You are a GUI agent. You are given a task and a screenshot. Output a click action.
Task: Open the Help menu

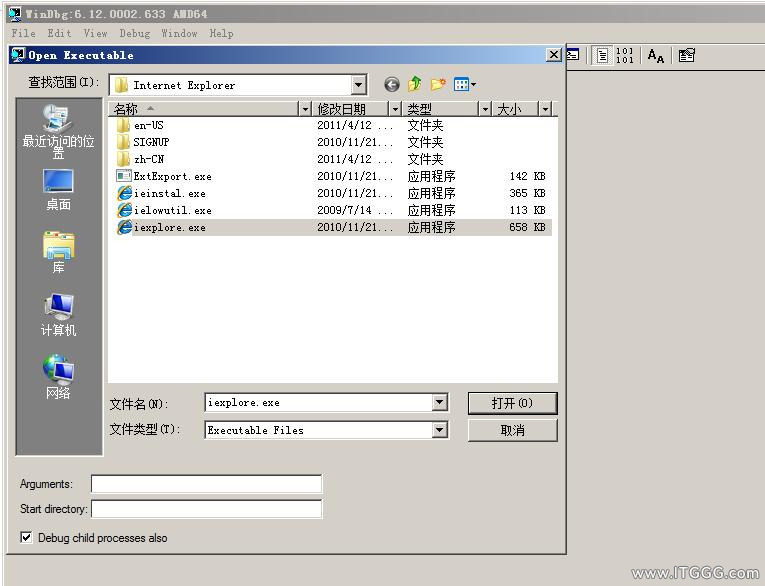[221, 33]
